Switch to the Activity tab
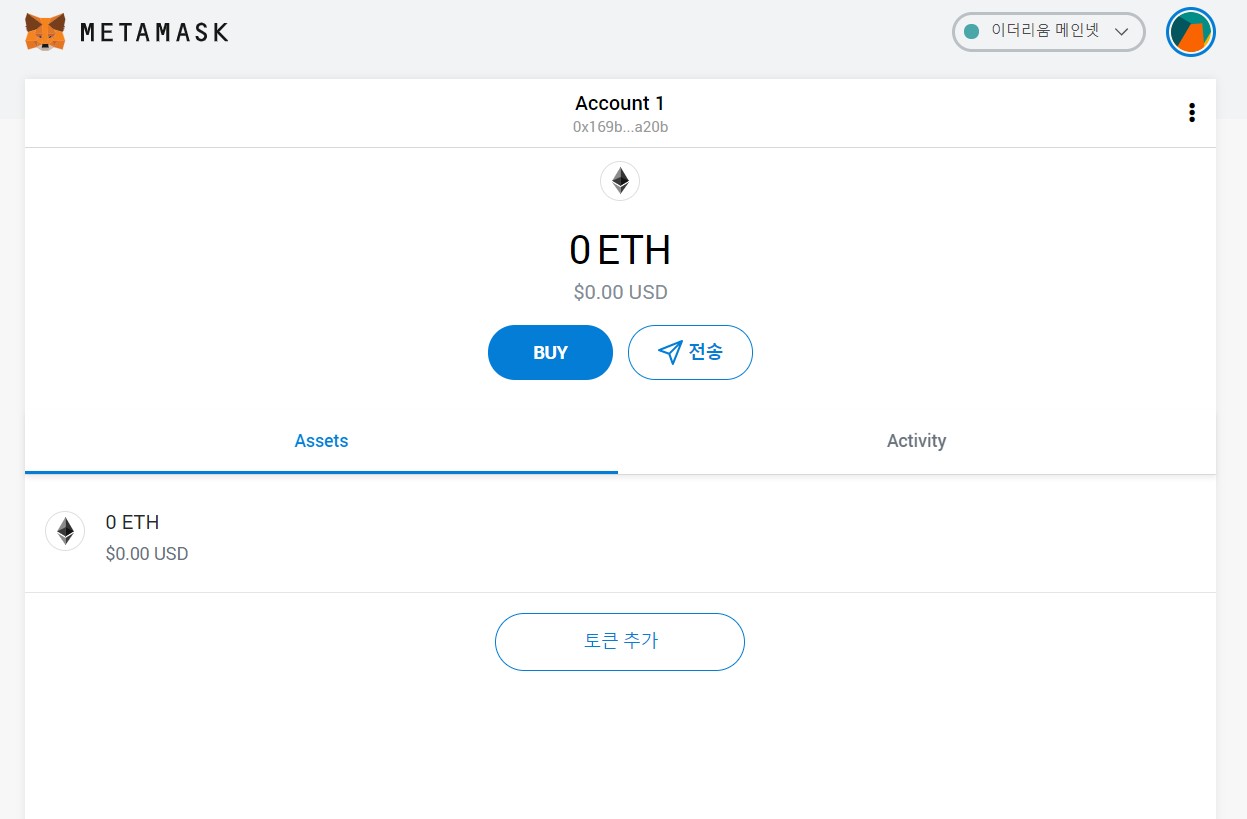This screenshot has width=1247, height=819. coord(916,441)
